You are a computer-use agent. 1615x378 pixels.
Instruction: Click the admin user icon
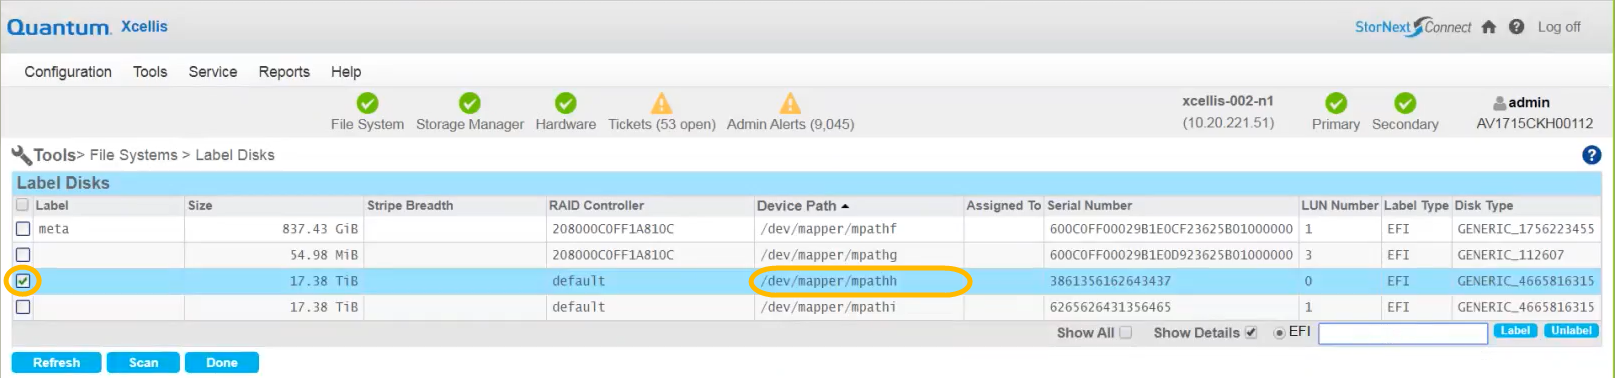pos(1499,103)
